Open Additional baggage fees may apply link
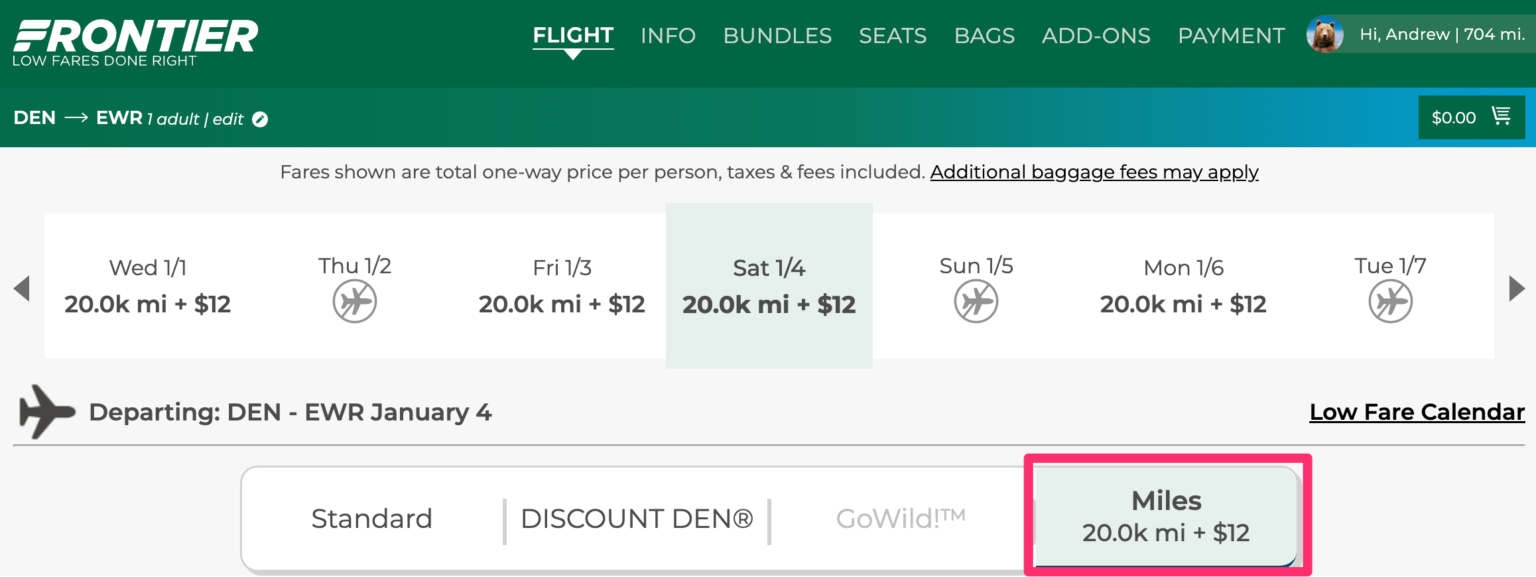This screenshot has height=577, width=1536. (x=1094, y=172)
